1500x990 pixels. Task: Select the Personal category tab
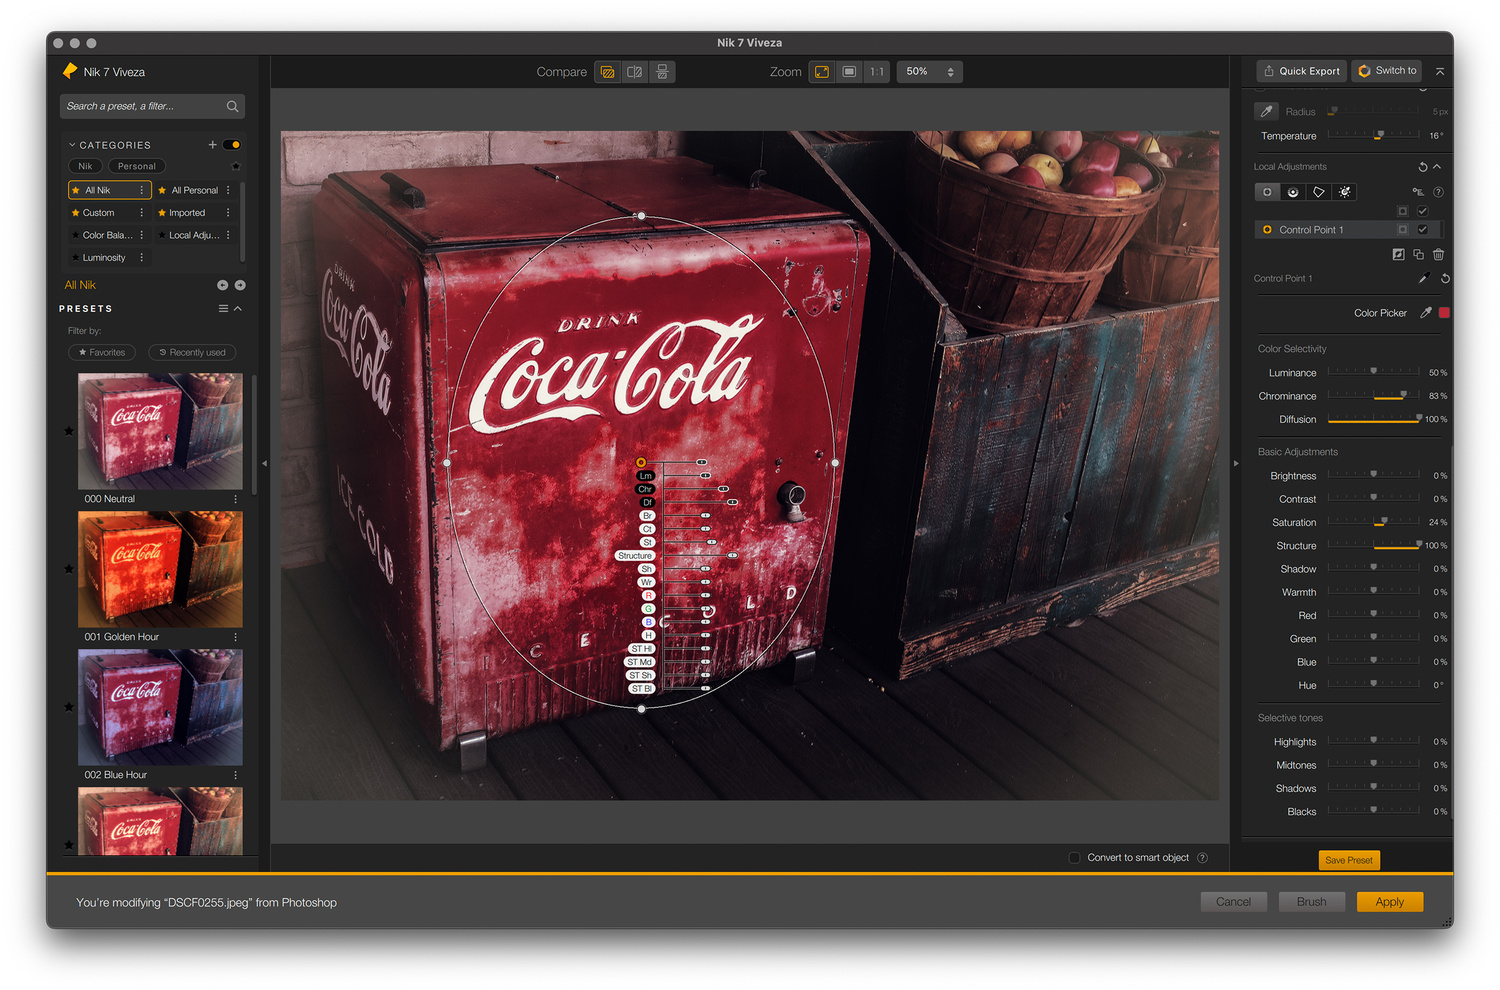pos(137,167)
